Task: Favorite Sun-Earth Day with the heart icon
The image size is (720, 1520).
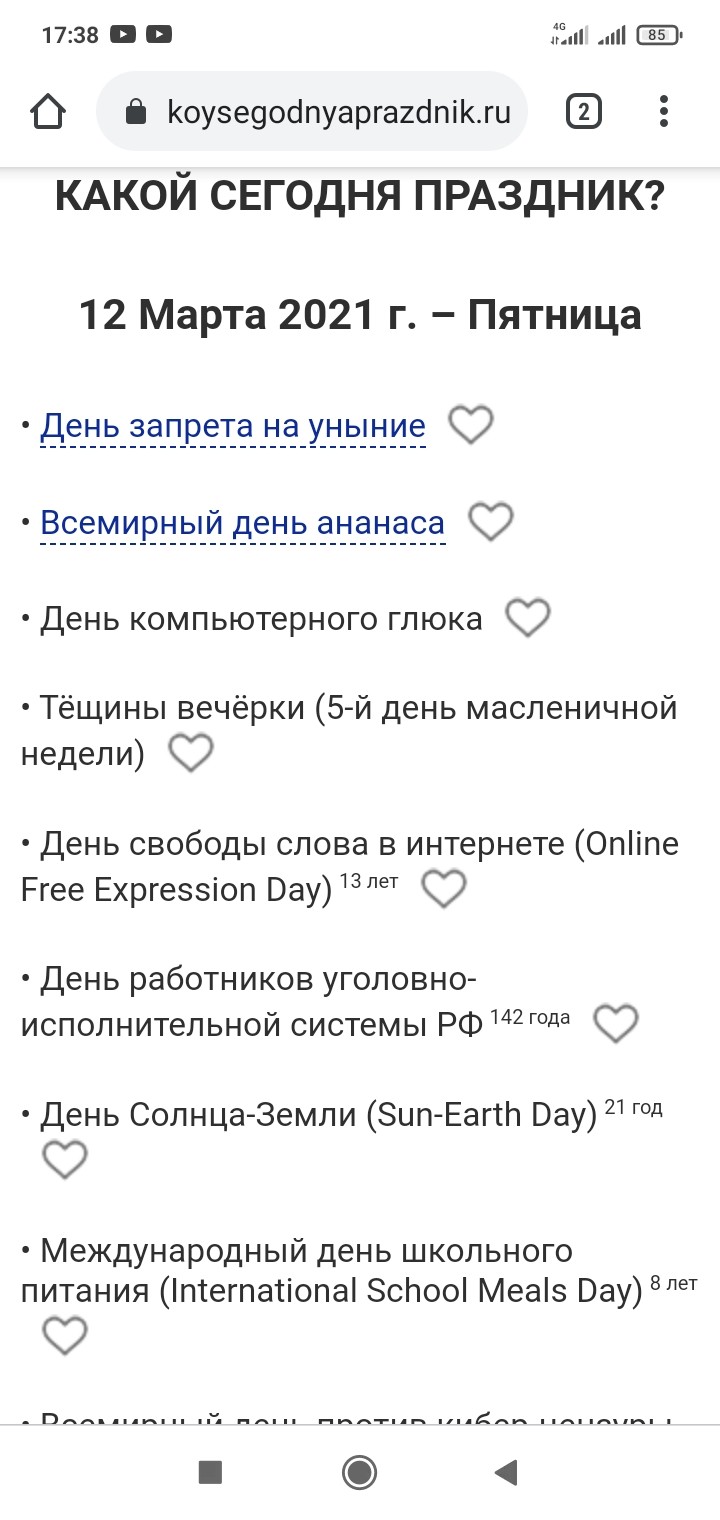Action: point(65,1160)
